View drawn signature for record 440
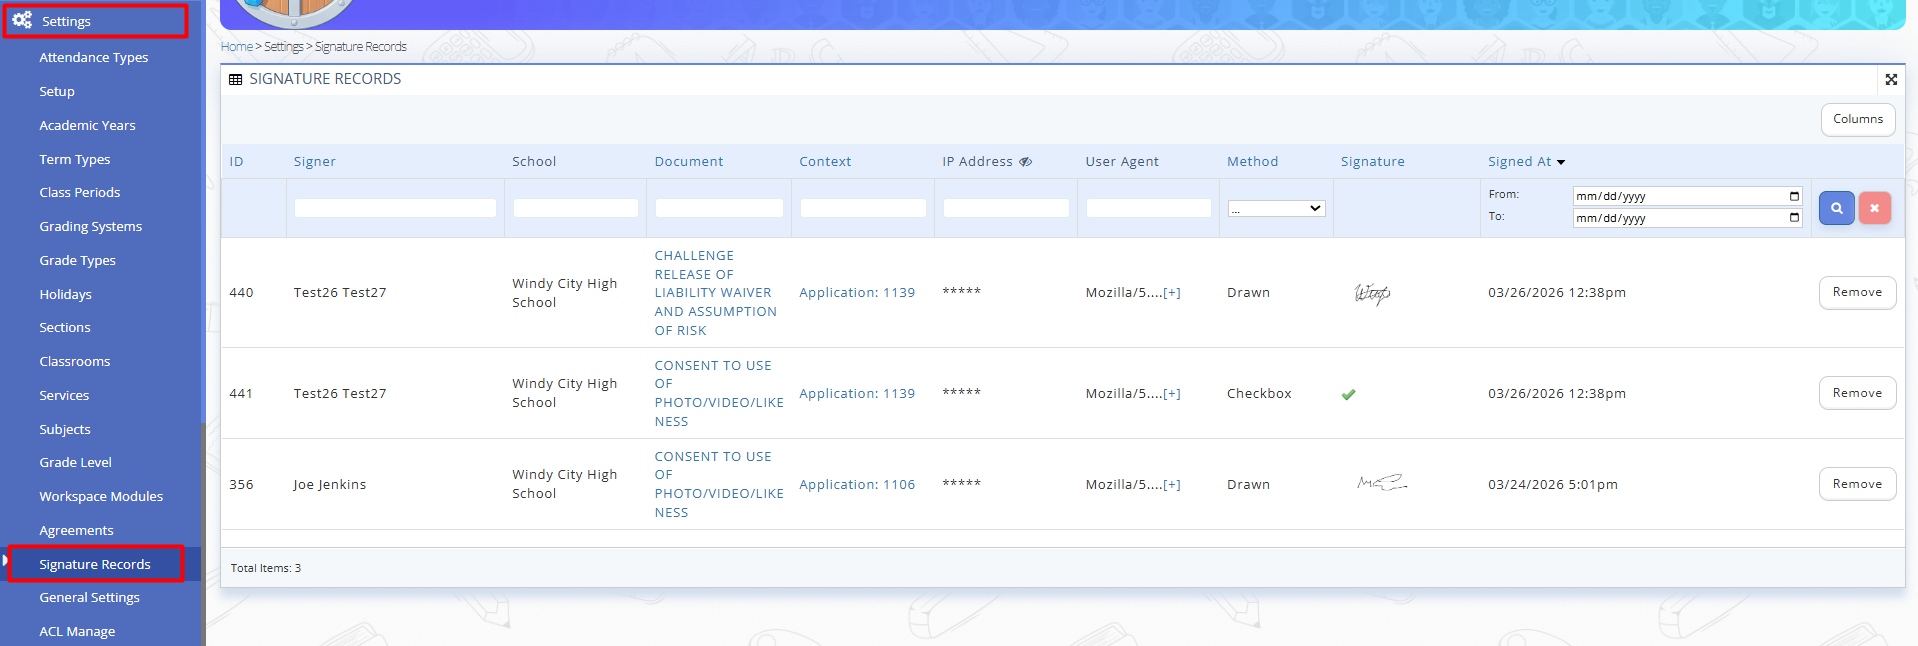 [1372, 293]
